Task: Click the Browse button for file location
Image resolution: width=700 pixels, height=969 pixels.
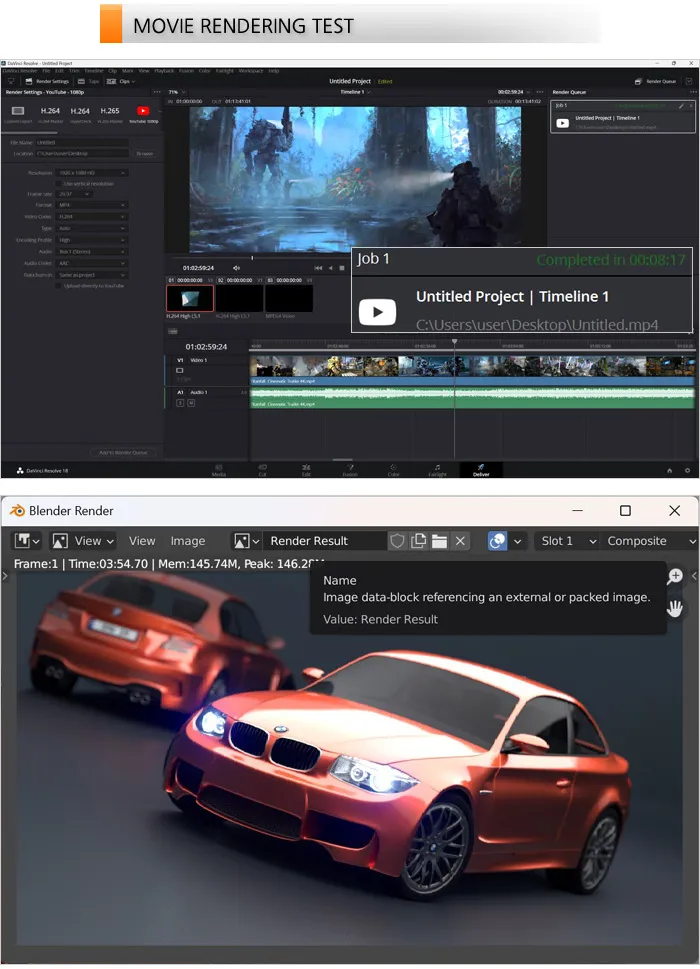Action: 145,153
